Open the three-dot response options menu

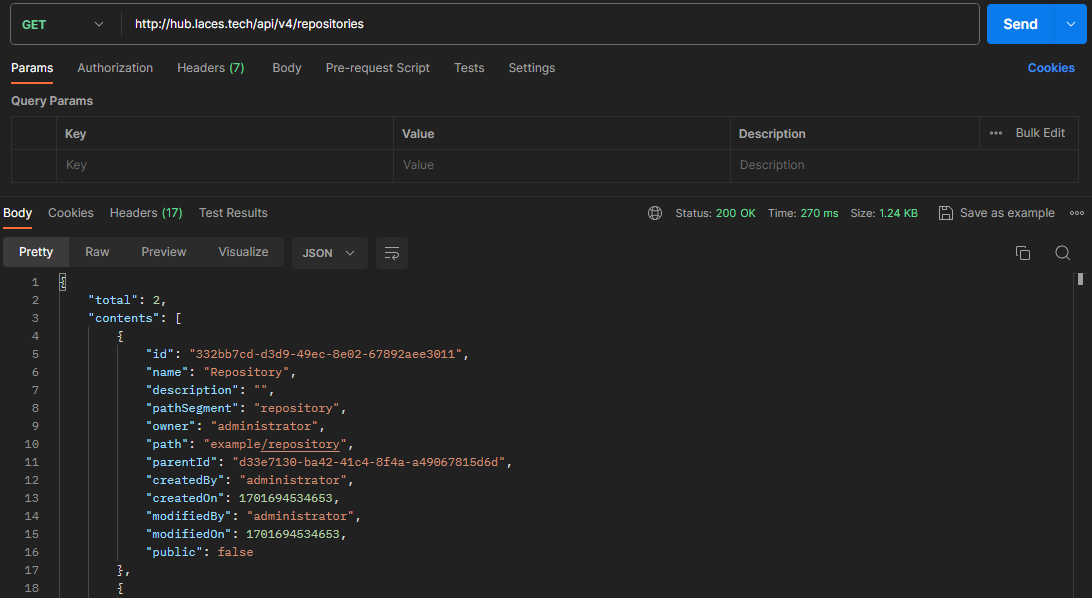coord(1076,213)
